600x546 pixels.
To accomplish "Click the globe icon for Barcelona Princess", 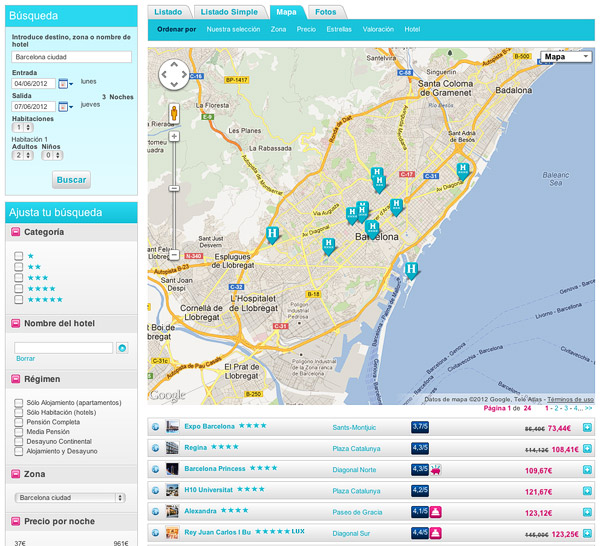I will pyautogui.click(x=155, y=469).
